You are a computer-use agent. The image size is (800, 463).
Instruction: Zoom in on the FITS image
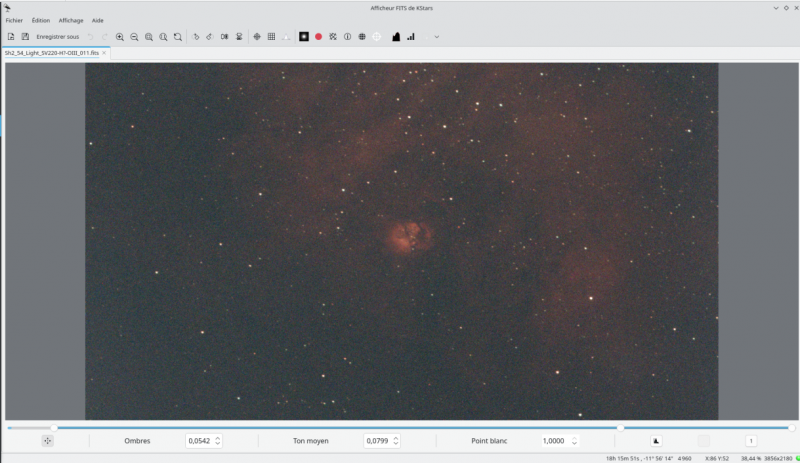coord(119,37)
